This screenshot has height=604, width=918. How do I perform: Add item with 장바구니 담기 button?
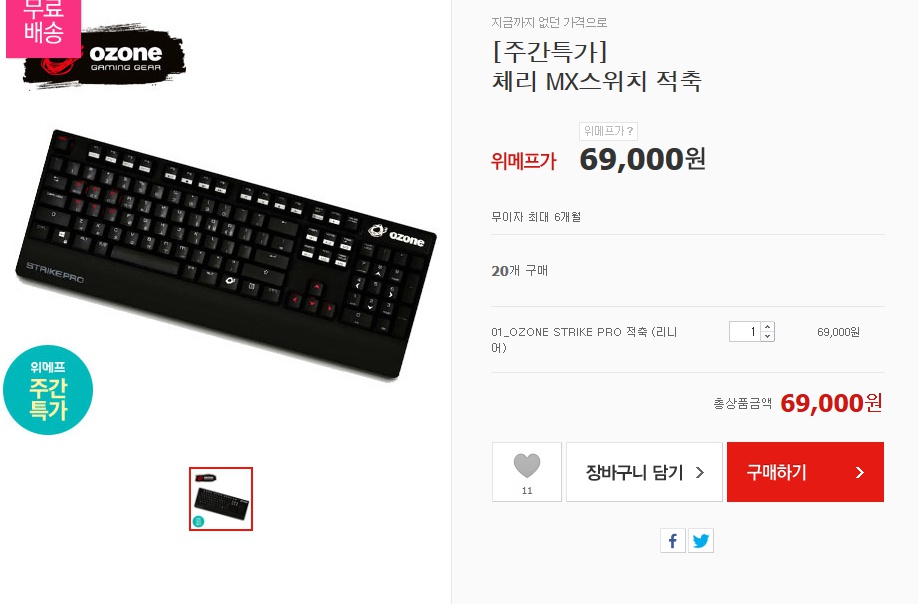(644, 472)
